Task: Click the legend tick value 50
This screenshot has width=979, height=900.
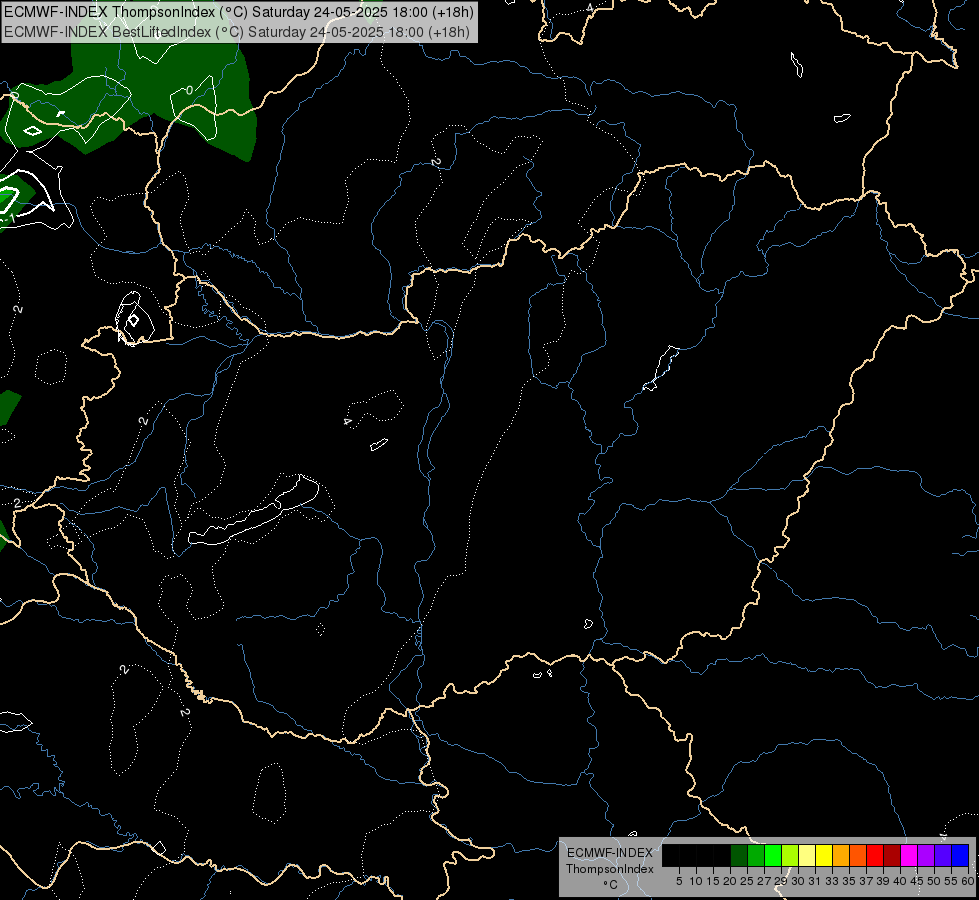Action: click(x=935, y=881)
